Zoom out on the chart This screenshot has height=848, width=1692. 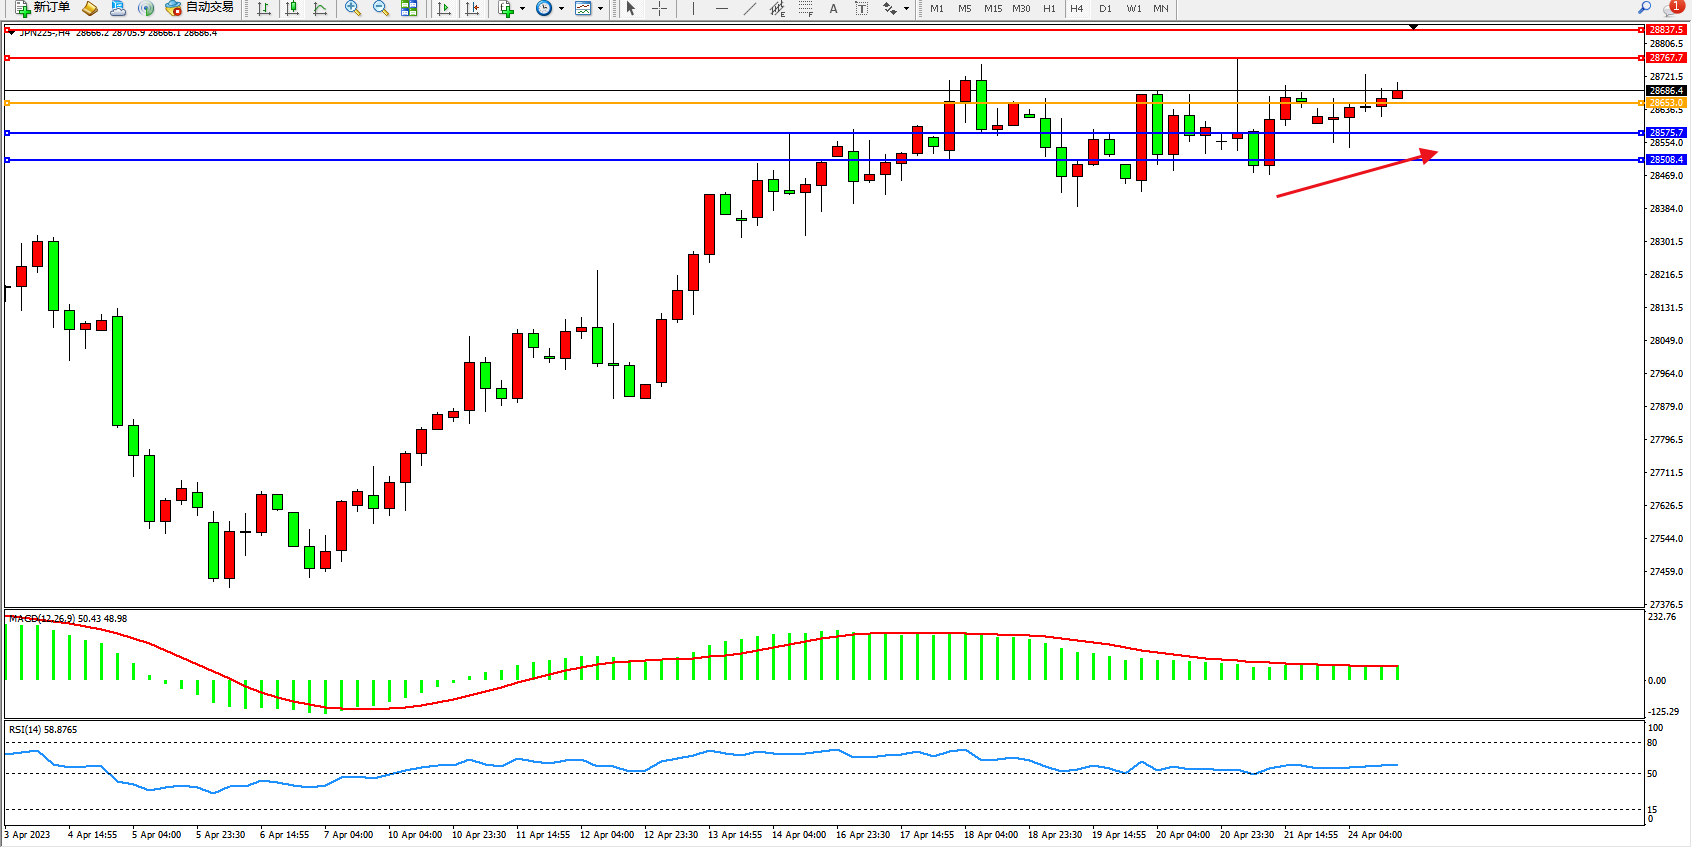point(381,8)
